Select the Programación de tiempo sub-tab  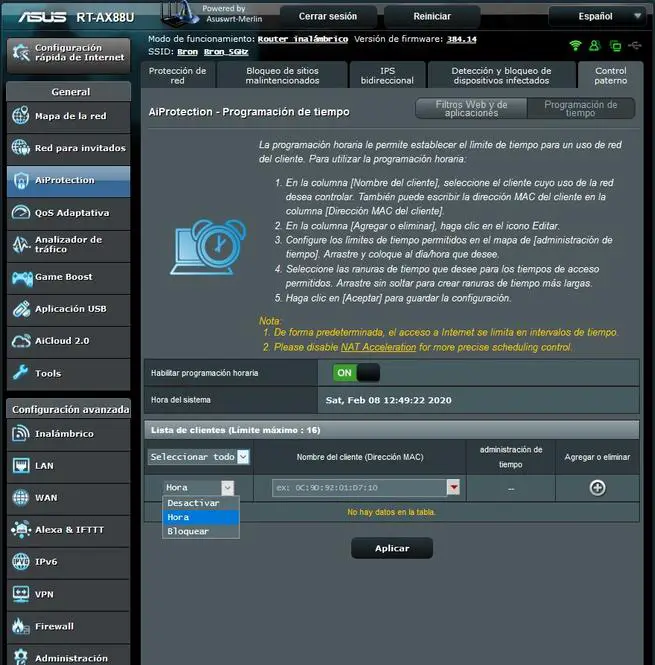click(580, 109)
